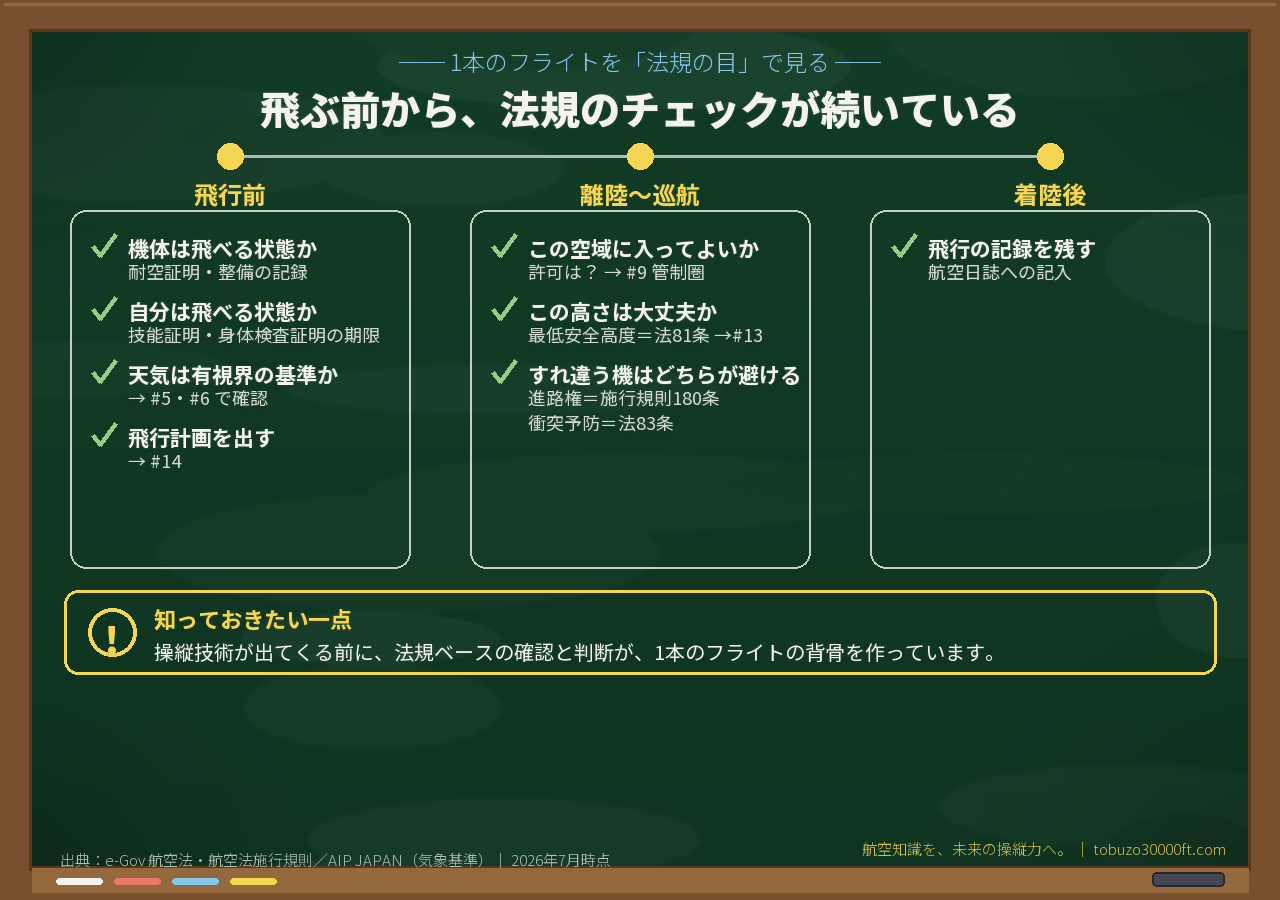The width and height of the screenshot is (1280, 900).
Task: Click the sentence starting with 操縦技術が出てくる前に
Action: tap(576, 653)
